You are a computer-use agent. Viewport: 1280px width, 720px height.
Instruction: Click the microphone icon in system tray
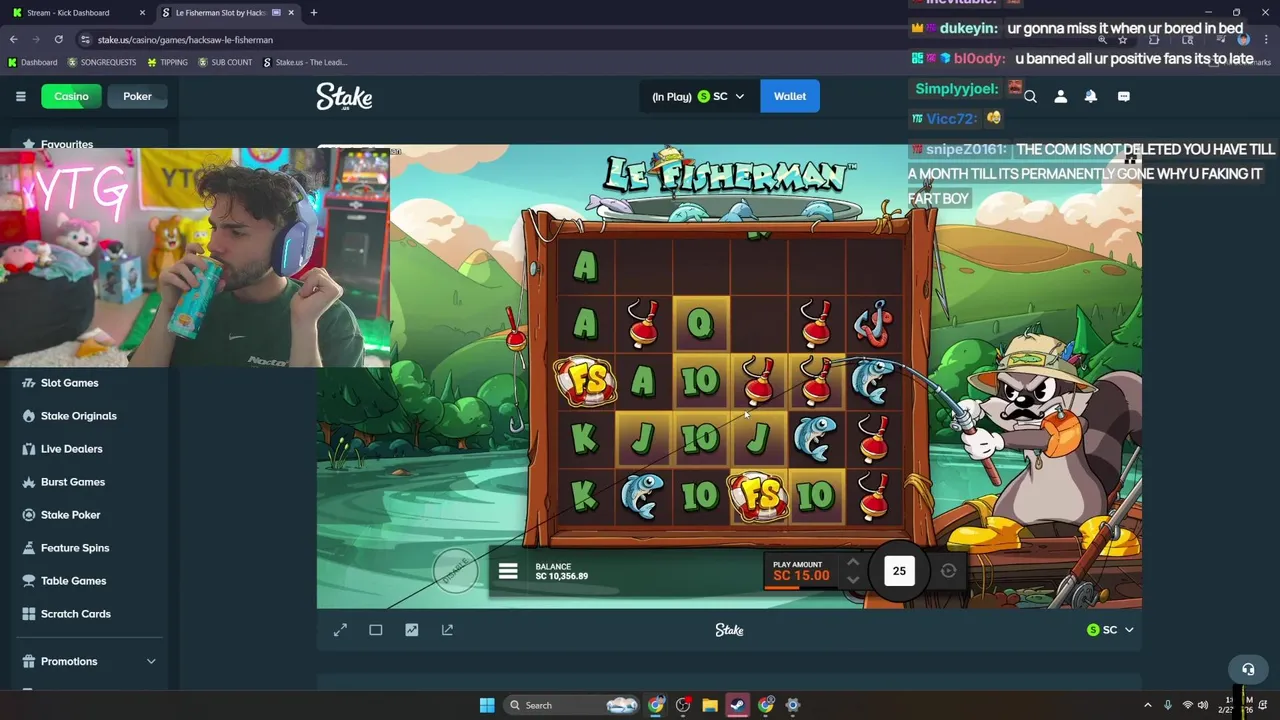point(1167,705)
